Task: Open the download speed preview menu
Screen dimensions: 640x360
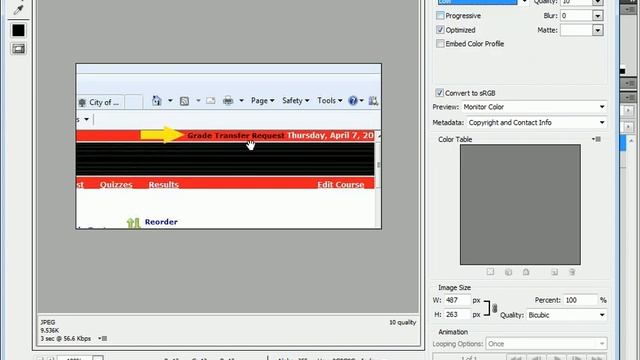Action: 103,338
